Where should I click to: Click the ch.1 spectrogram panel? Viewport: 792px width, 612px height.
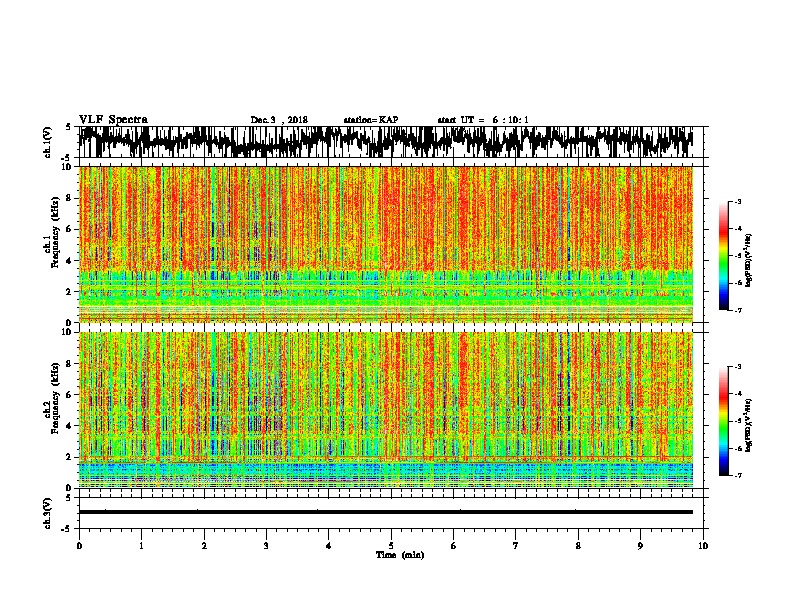pyautogui.click(x=386, y=244)
